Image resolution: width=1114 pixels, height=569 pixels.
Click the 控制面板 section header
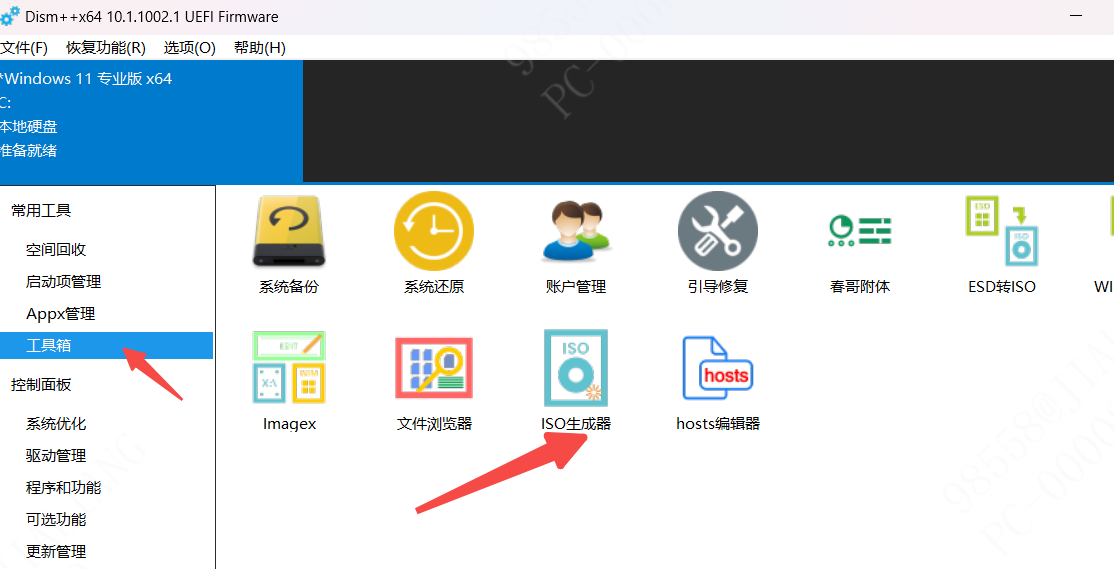tap(41, 384)
